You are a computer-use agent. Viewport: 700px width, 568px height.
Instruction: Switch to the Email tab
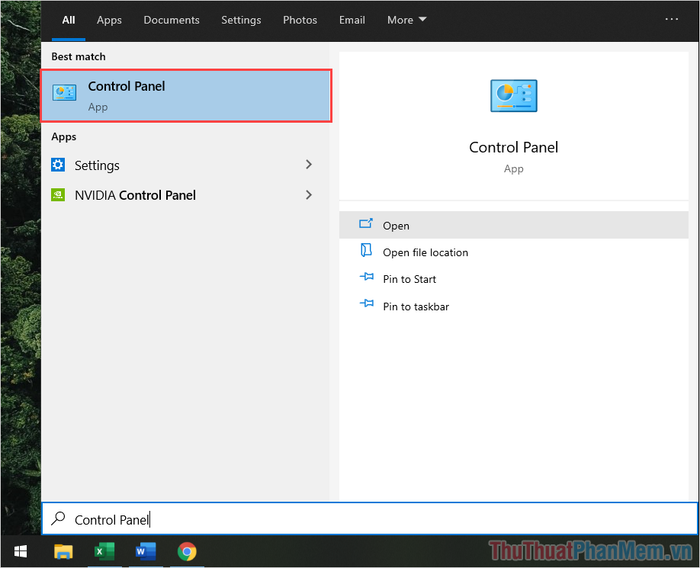click(352, 20)
